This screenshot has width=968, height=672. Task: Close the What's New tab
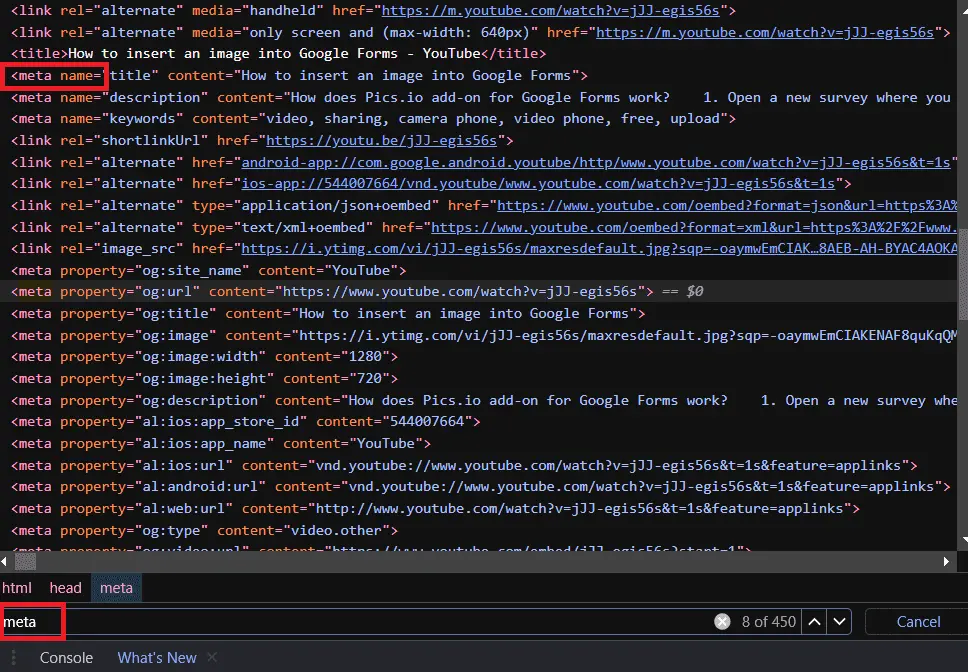[x=212, y=657]
